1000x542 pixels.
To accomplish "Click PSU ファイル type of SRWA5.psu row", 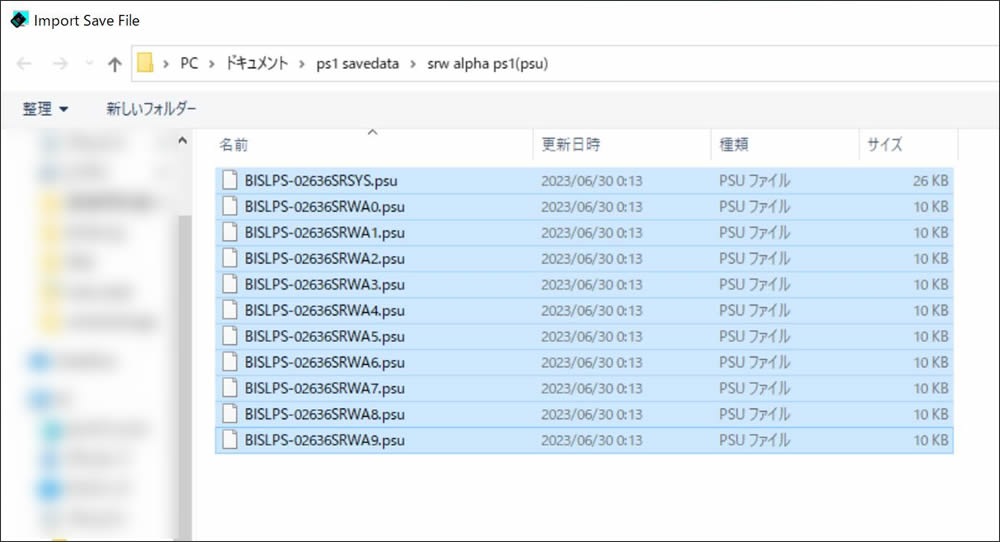I will (x=754, y=337).
